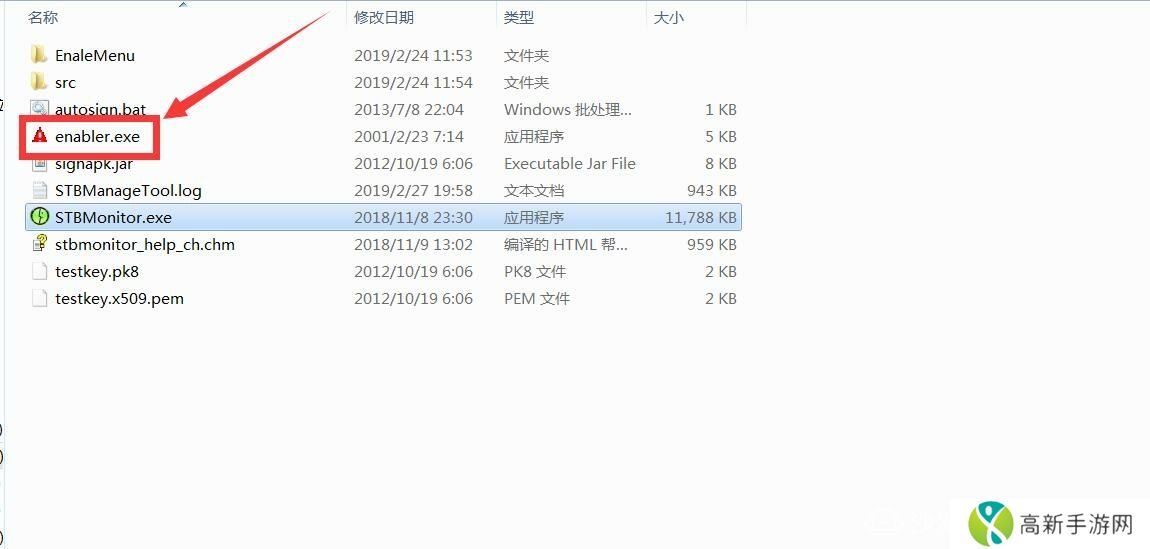Click the STBManageTool.log file name

coord(128,191)
